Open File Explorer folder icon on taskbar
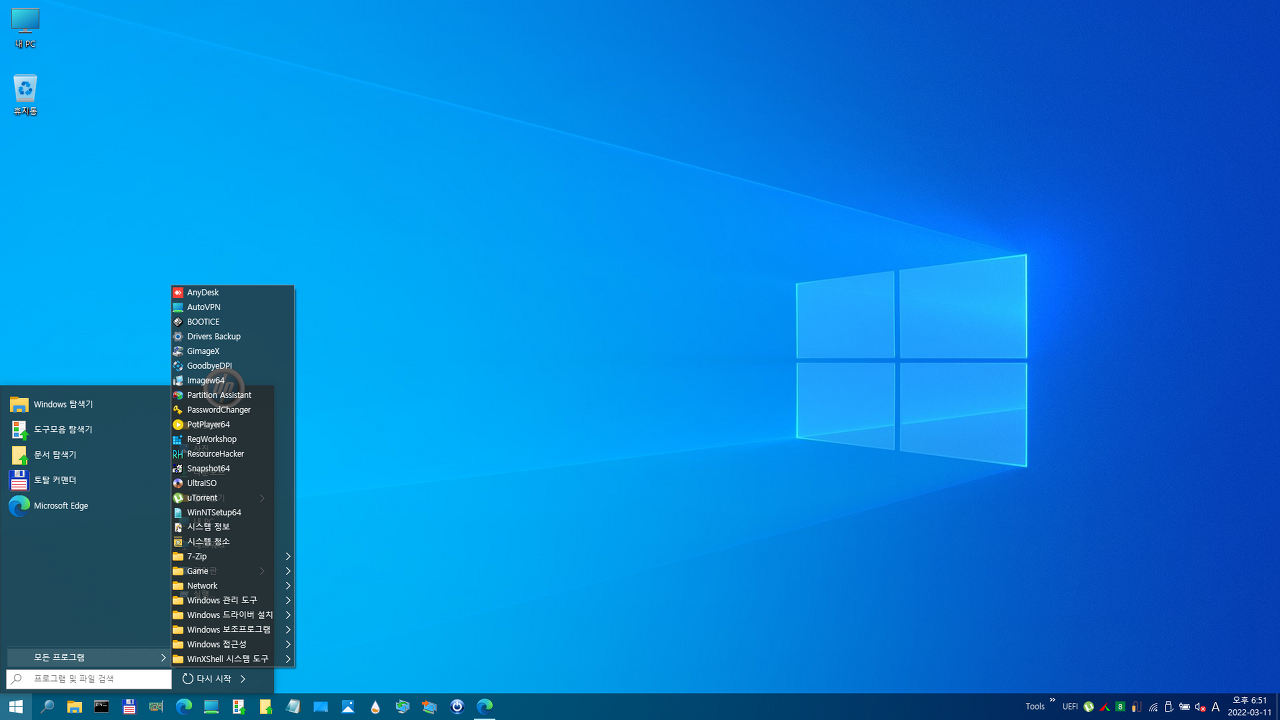The image size is (1280, 720). (x=74, y=706)
